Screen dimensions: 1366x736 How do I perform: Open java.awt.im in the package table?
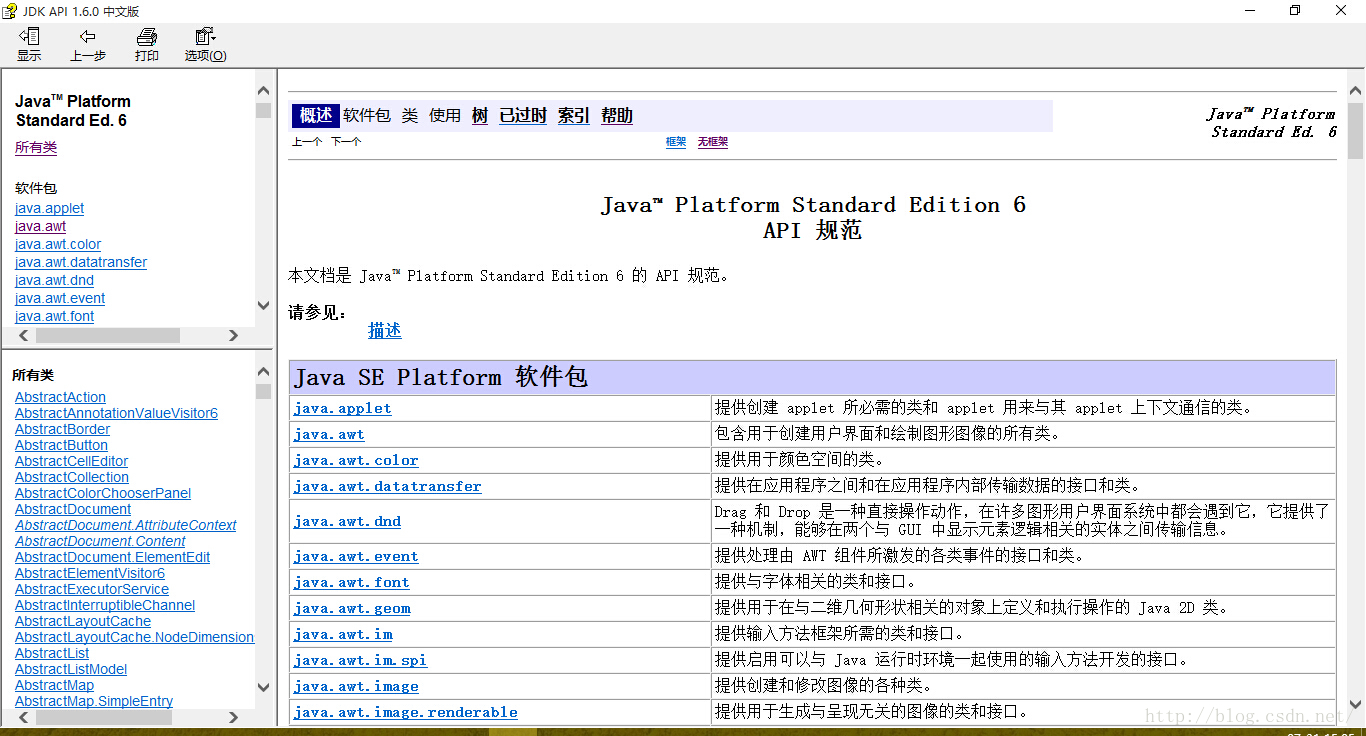(x=343, y=634)
